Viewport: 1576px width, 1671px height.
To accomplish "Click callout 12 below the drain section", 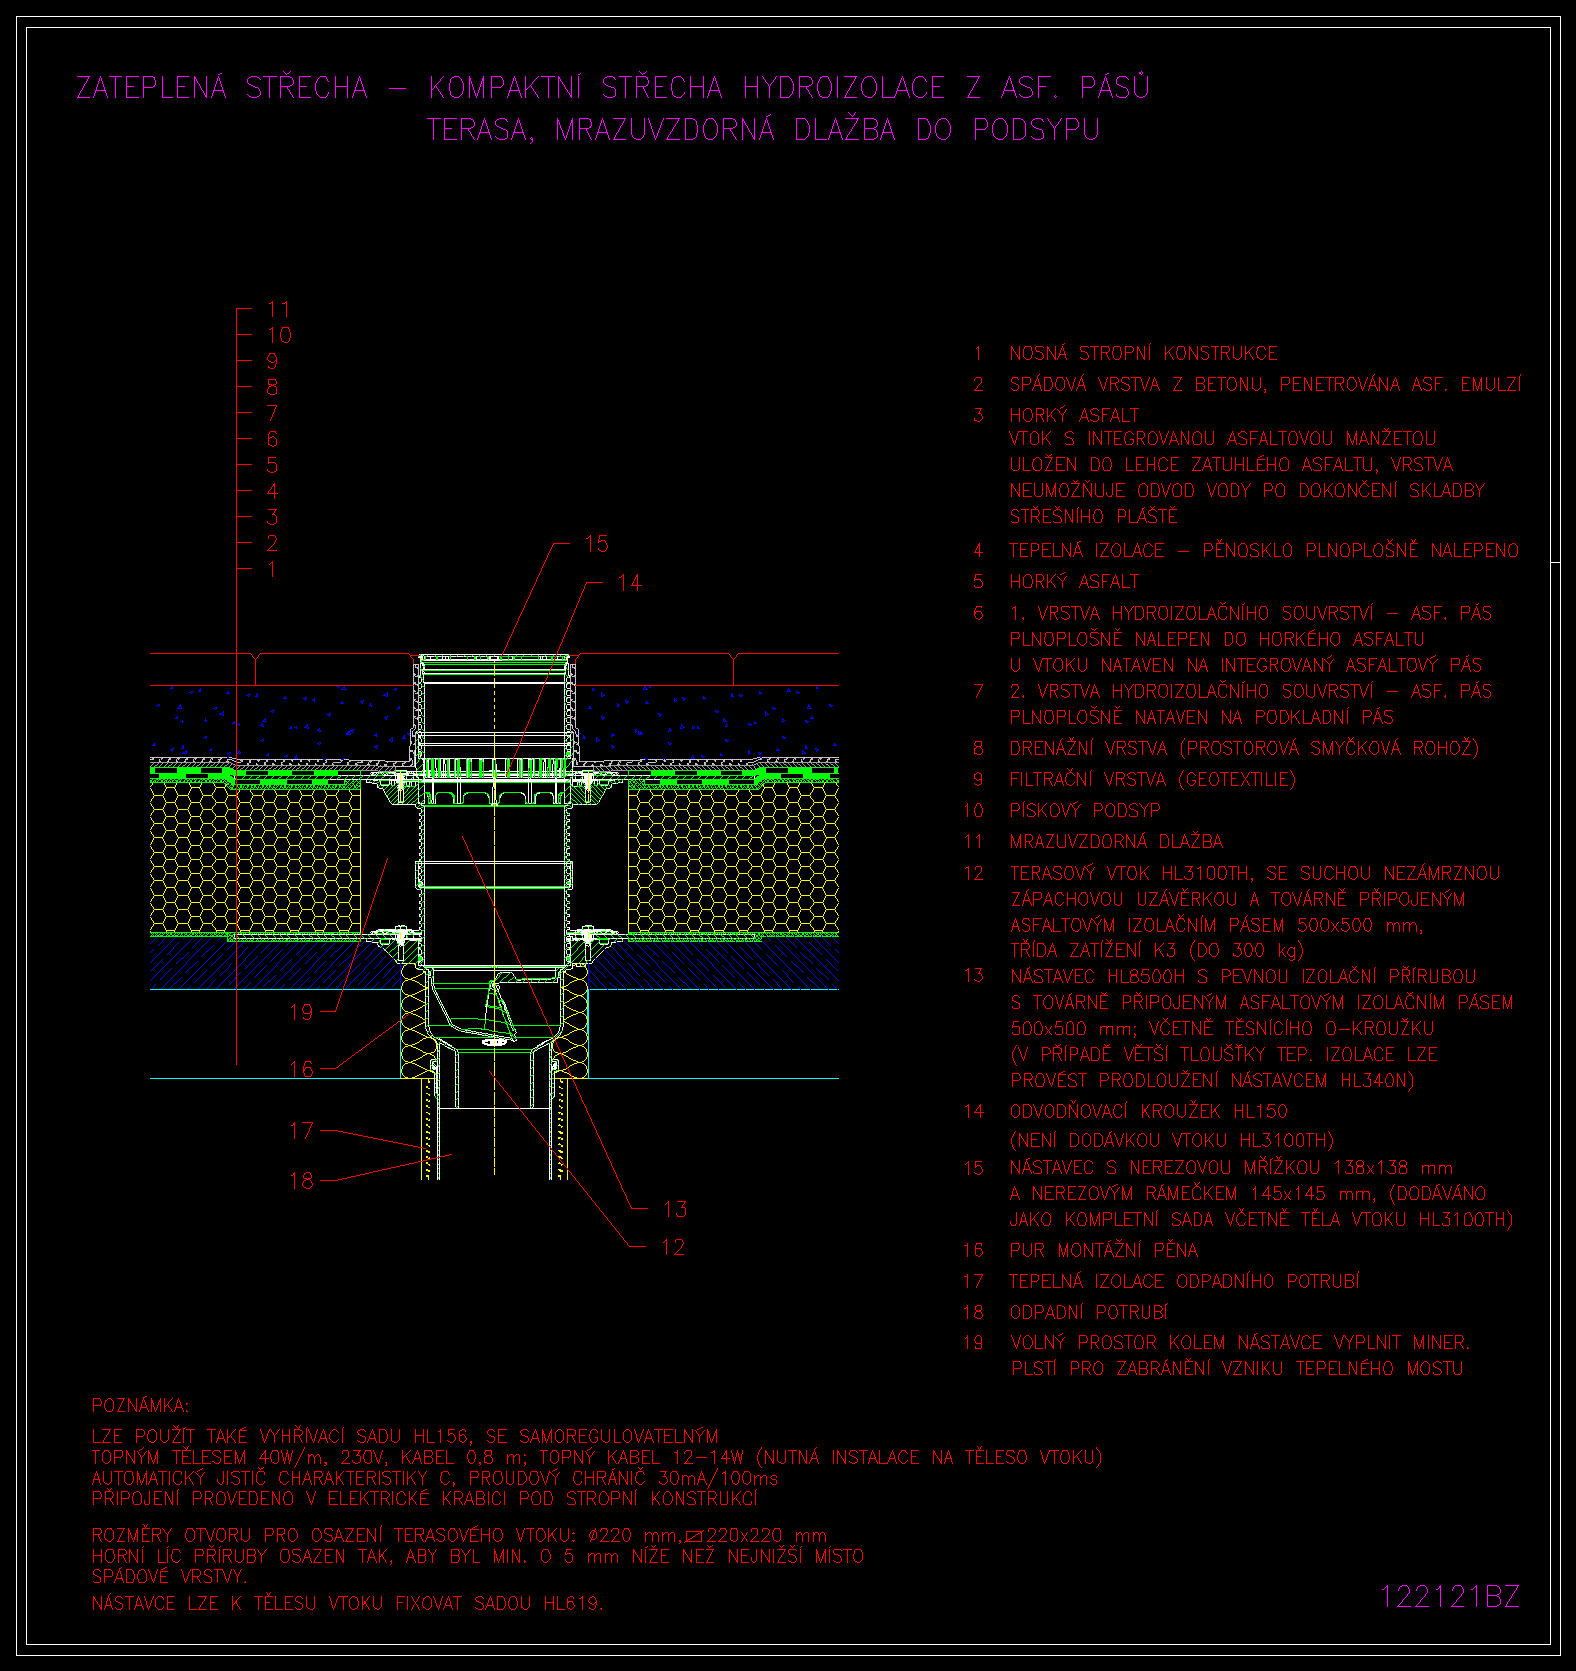I will click(x=674, y=1247).
